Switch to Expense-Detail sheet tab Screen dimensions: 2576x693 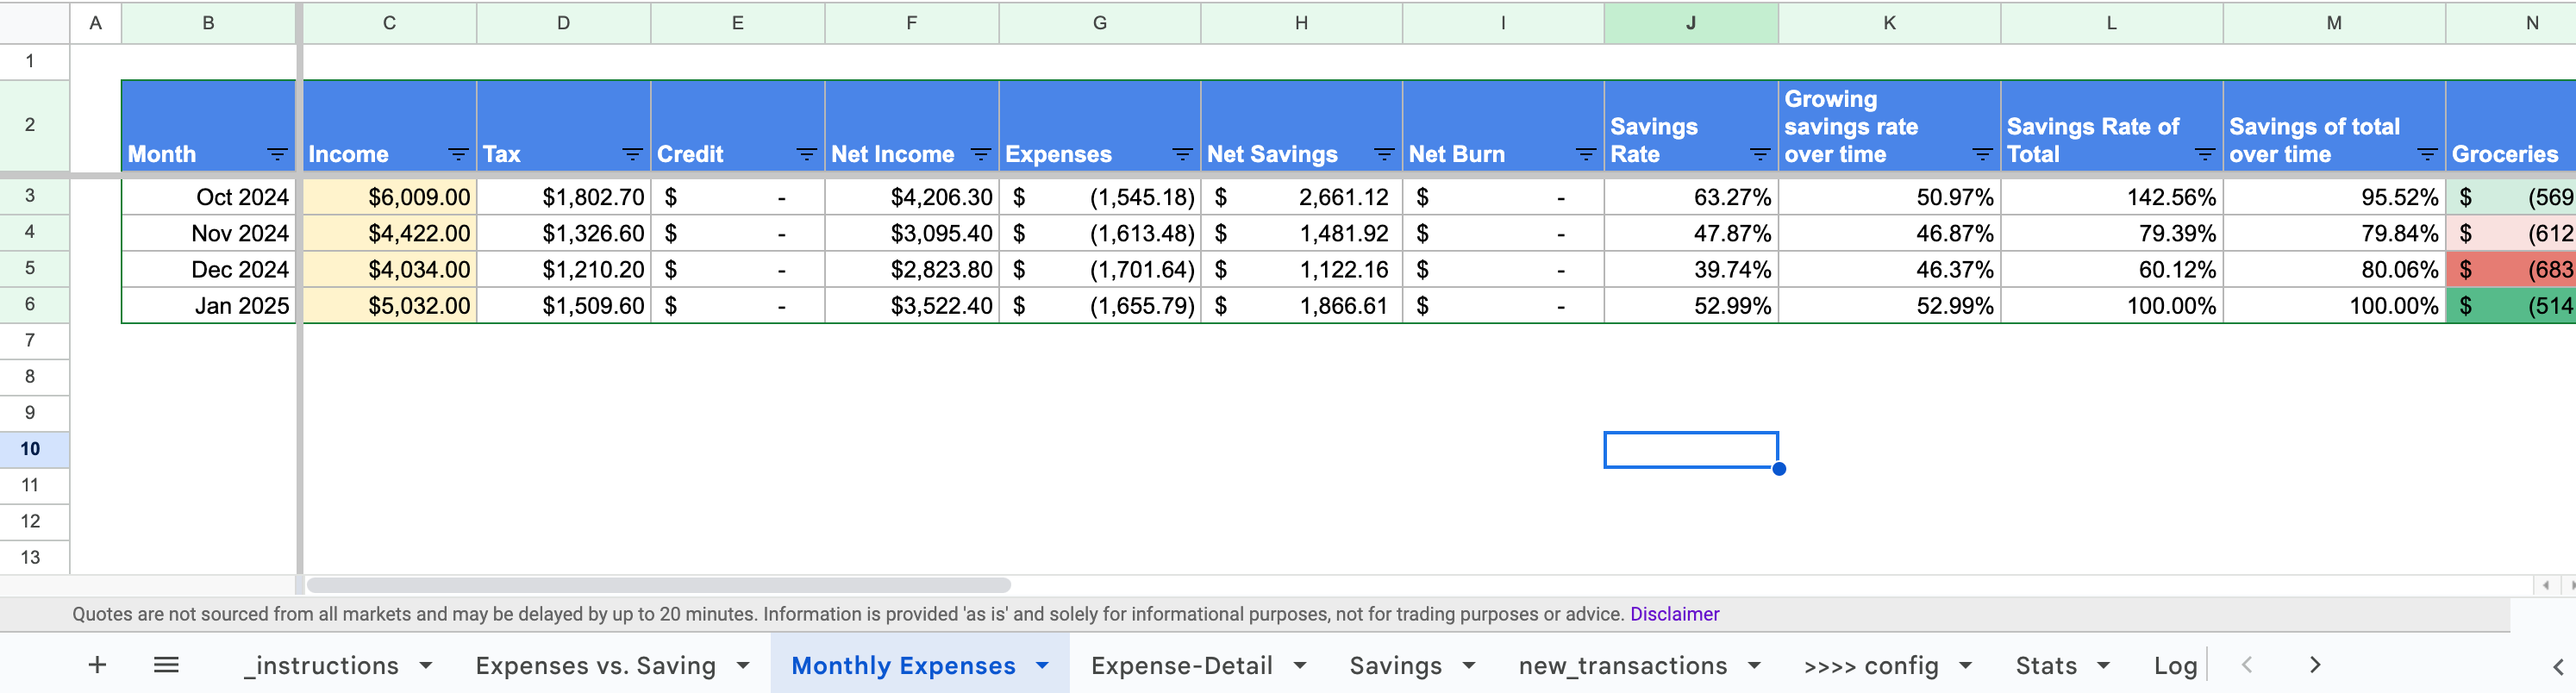click(x=1181, y=666)
